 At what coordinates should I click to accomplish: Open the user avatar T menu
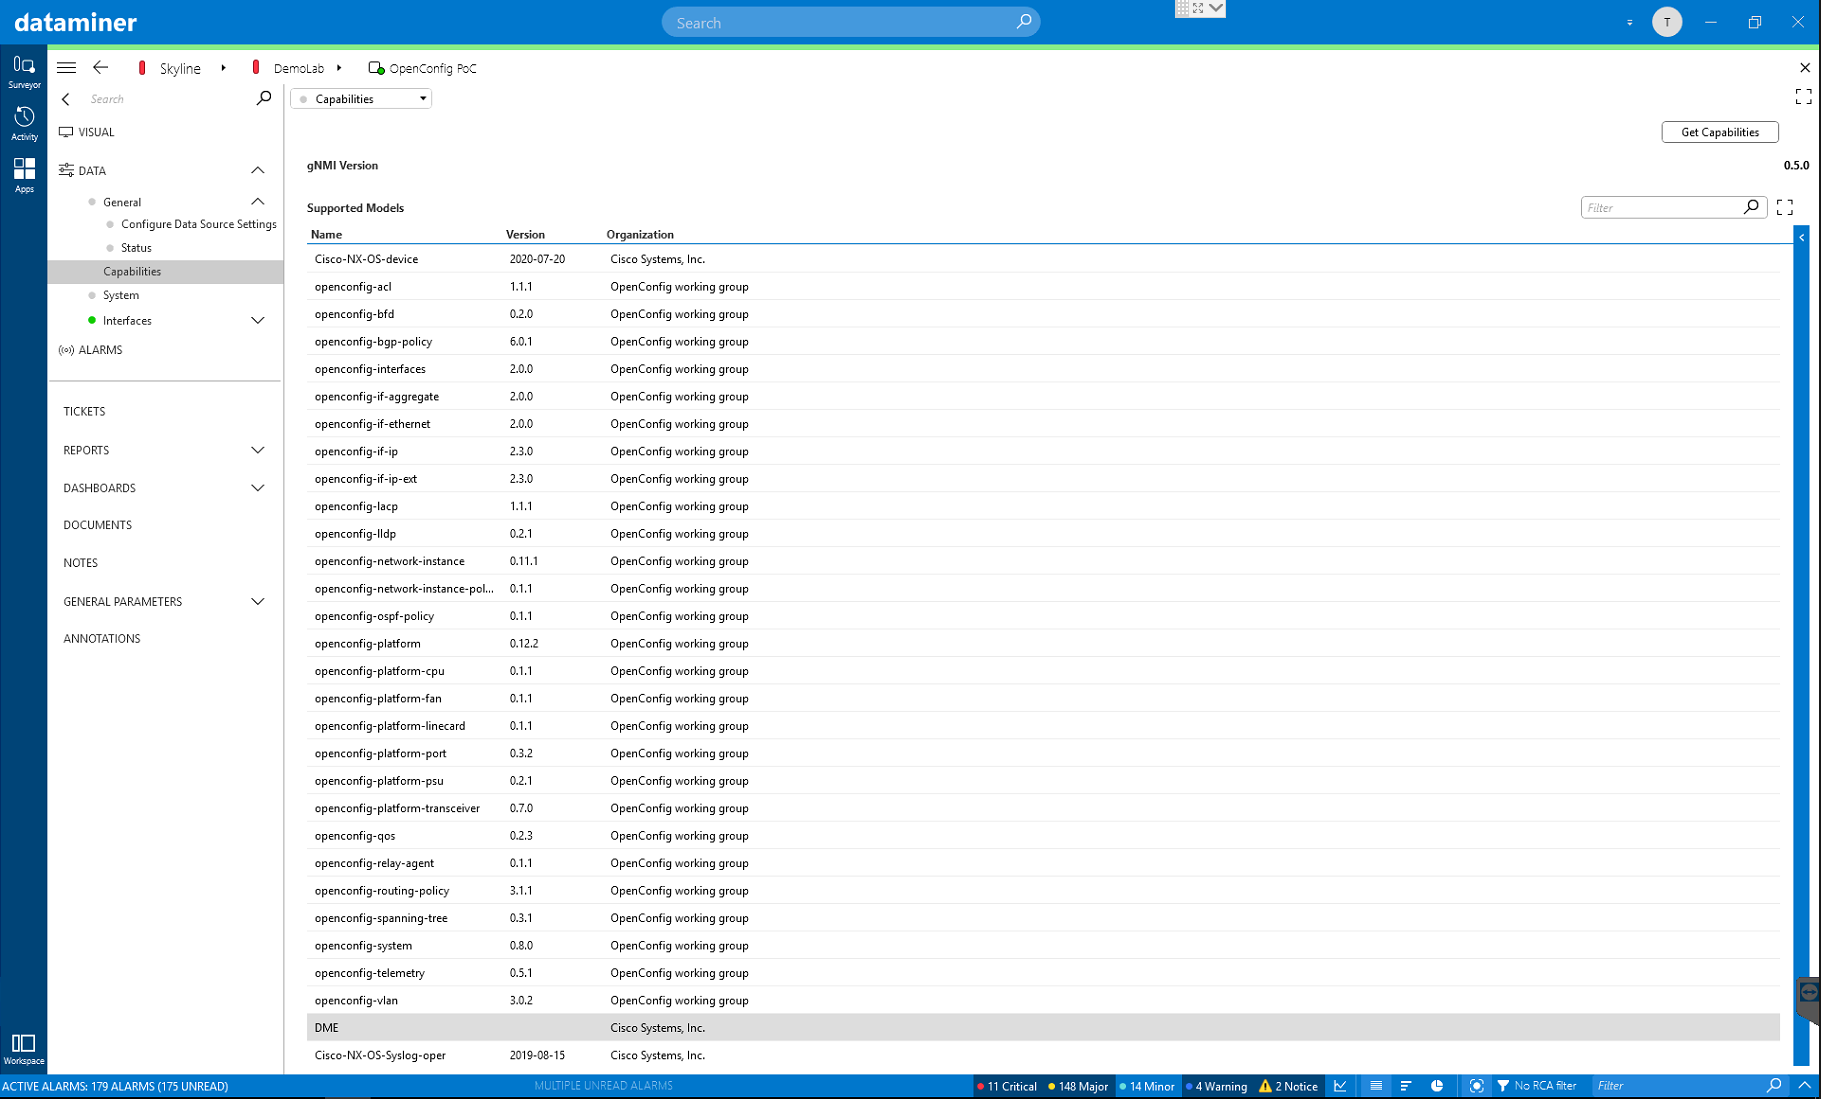tap(1667, 22)
